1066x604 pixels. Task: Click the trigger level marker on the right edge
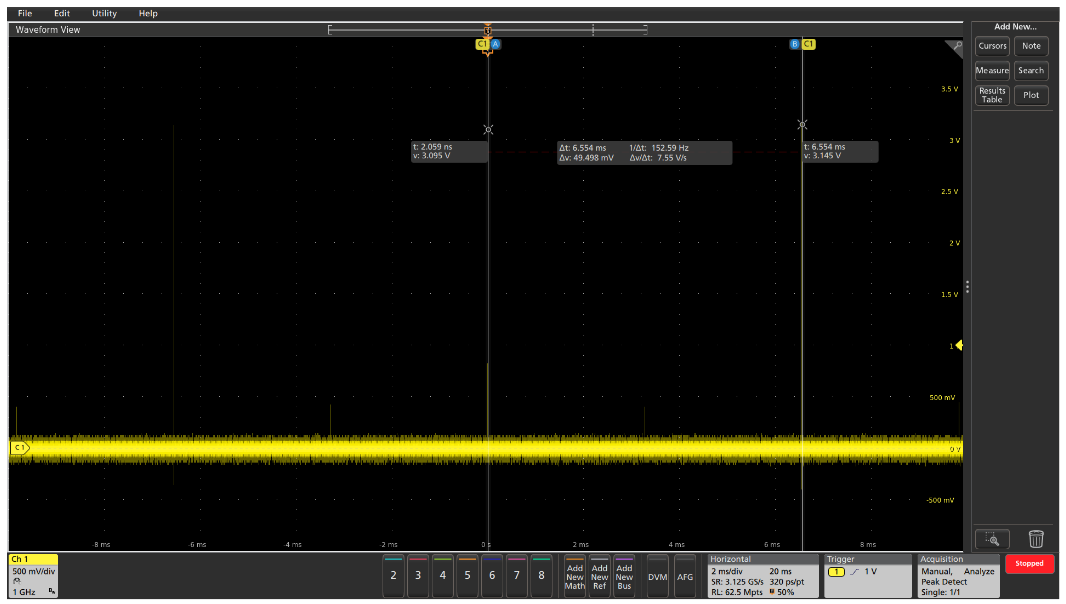coord(960,346)
